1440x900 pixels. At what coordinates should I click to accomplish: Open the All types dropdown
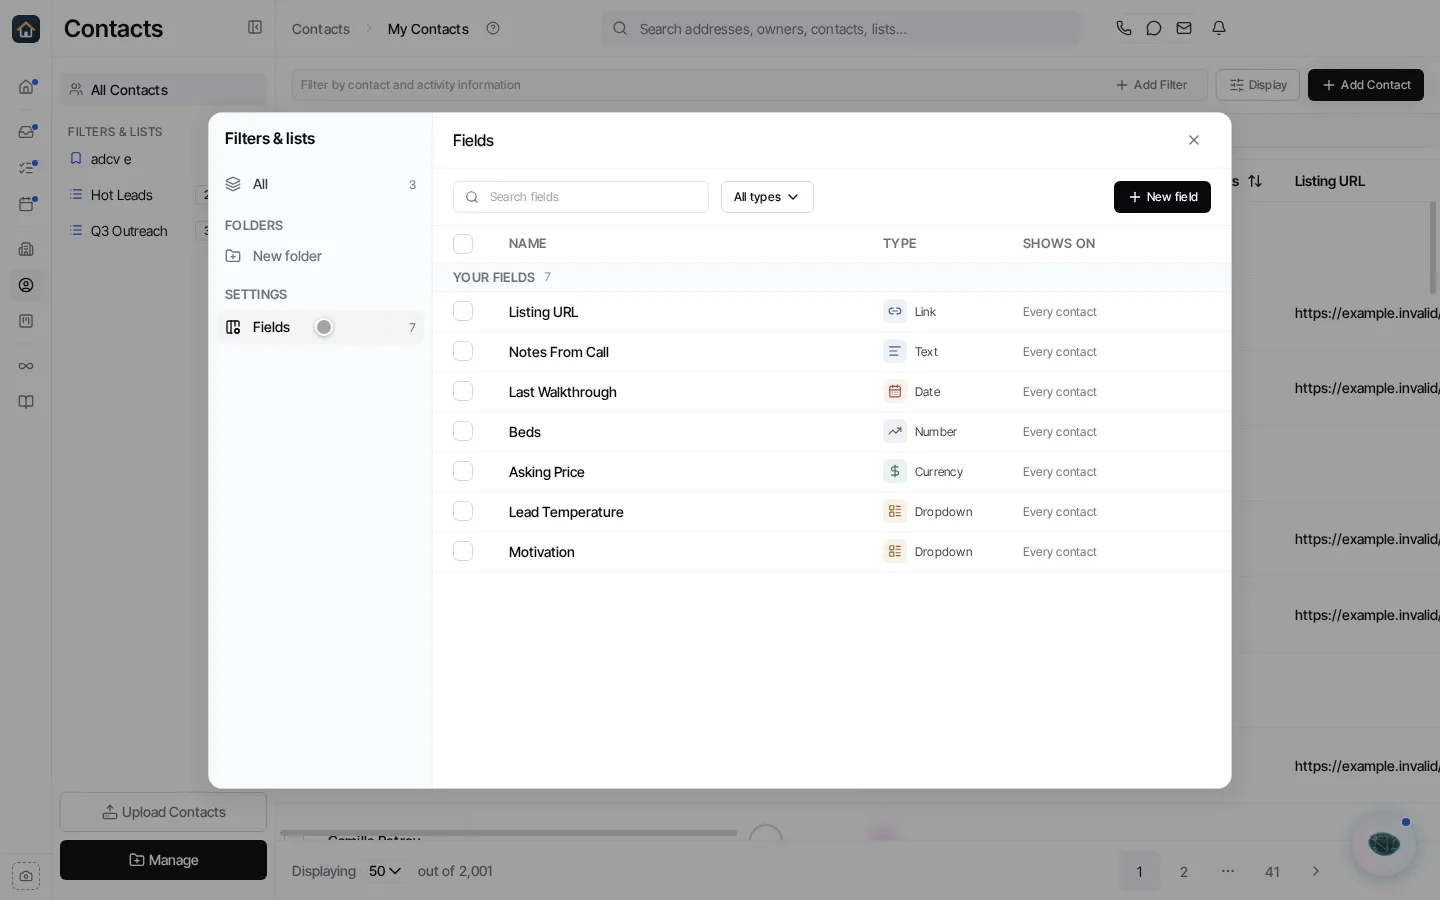coord(767,197)
